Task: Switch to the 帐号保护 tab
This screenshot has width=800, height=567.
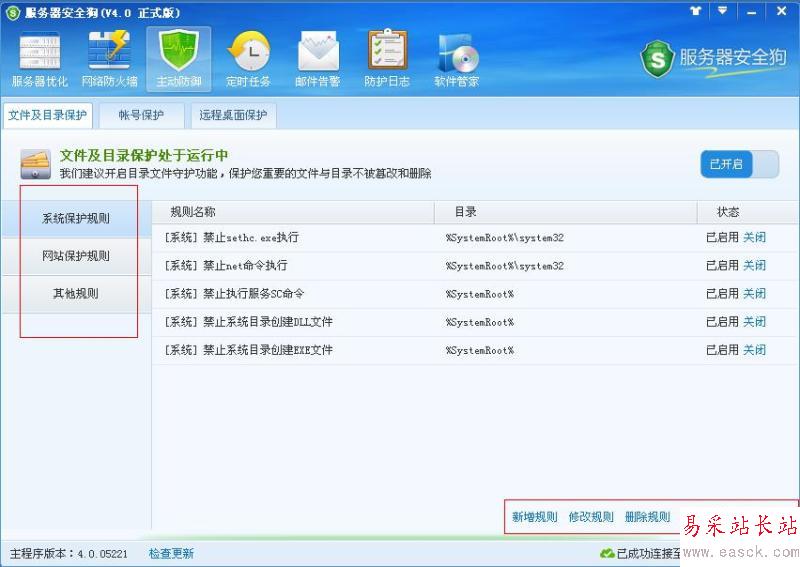Action: click(141, 115)
